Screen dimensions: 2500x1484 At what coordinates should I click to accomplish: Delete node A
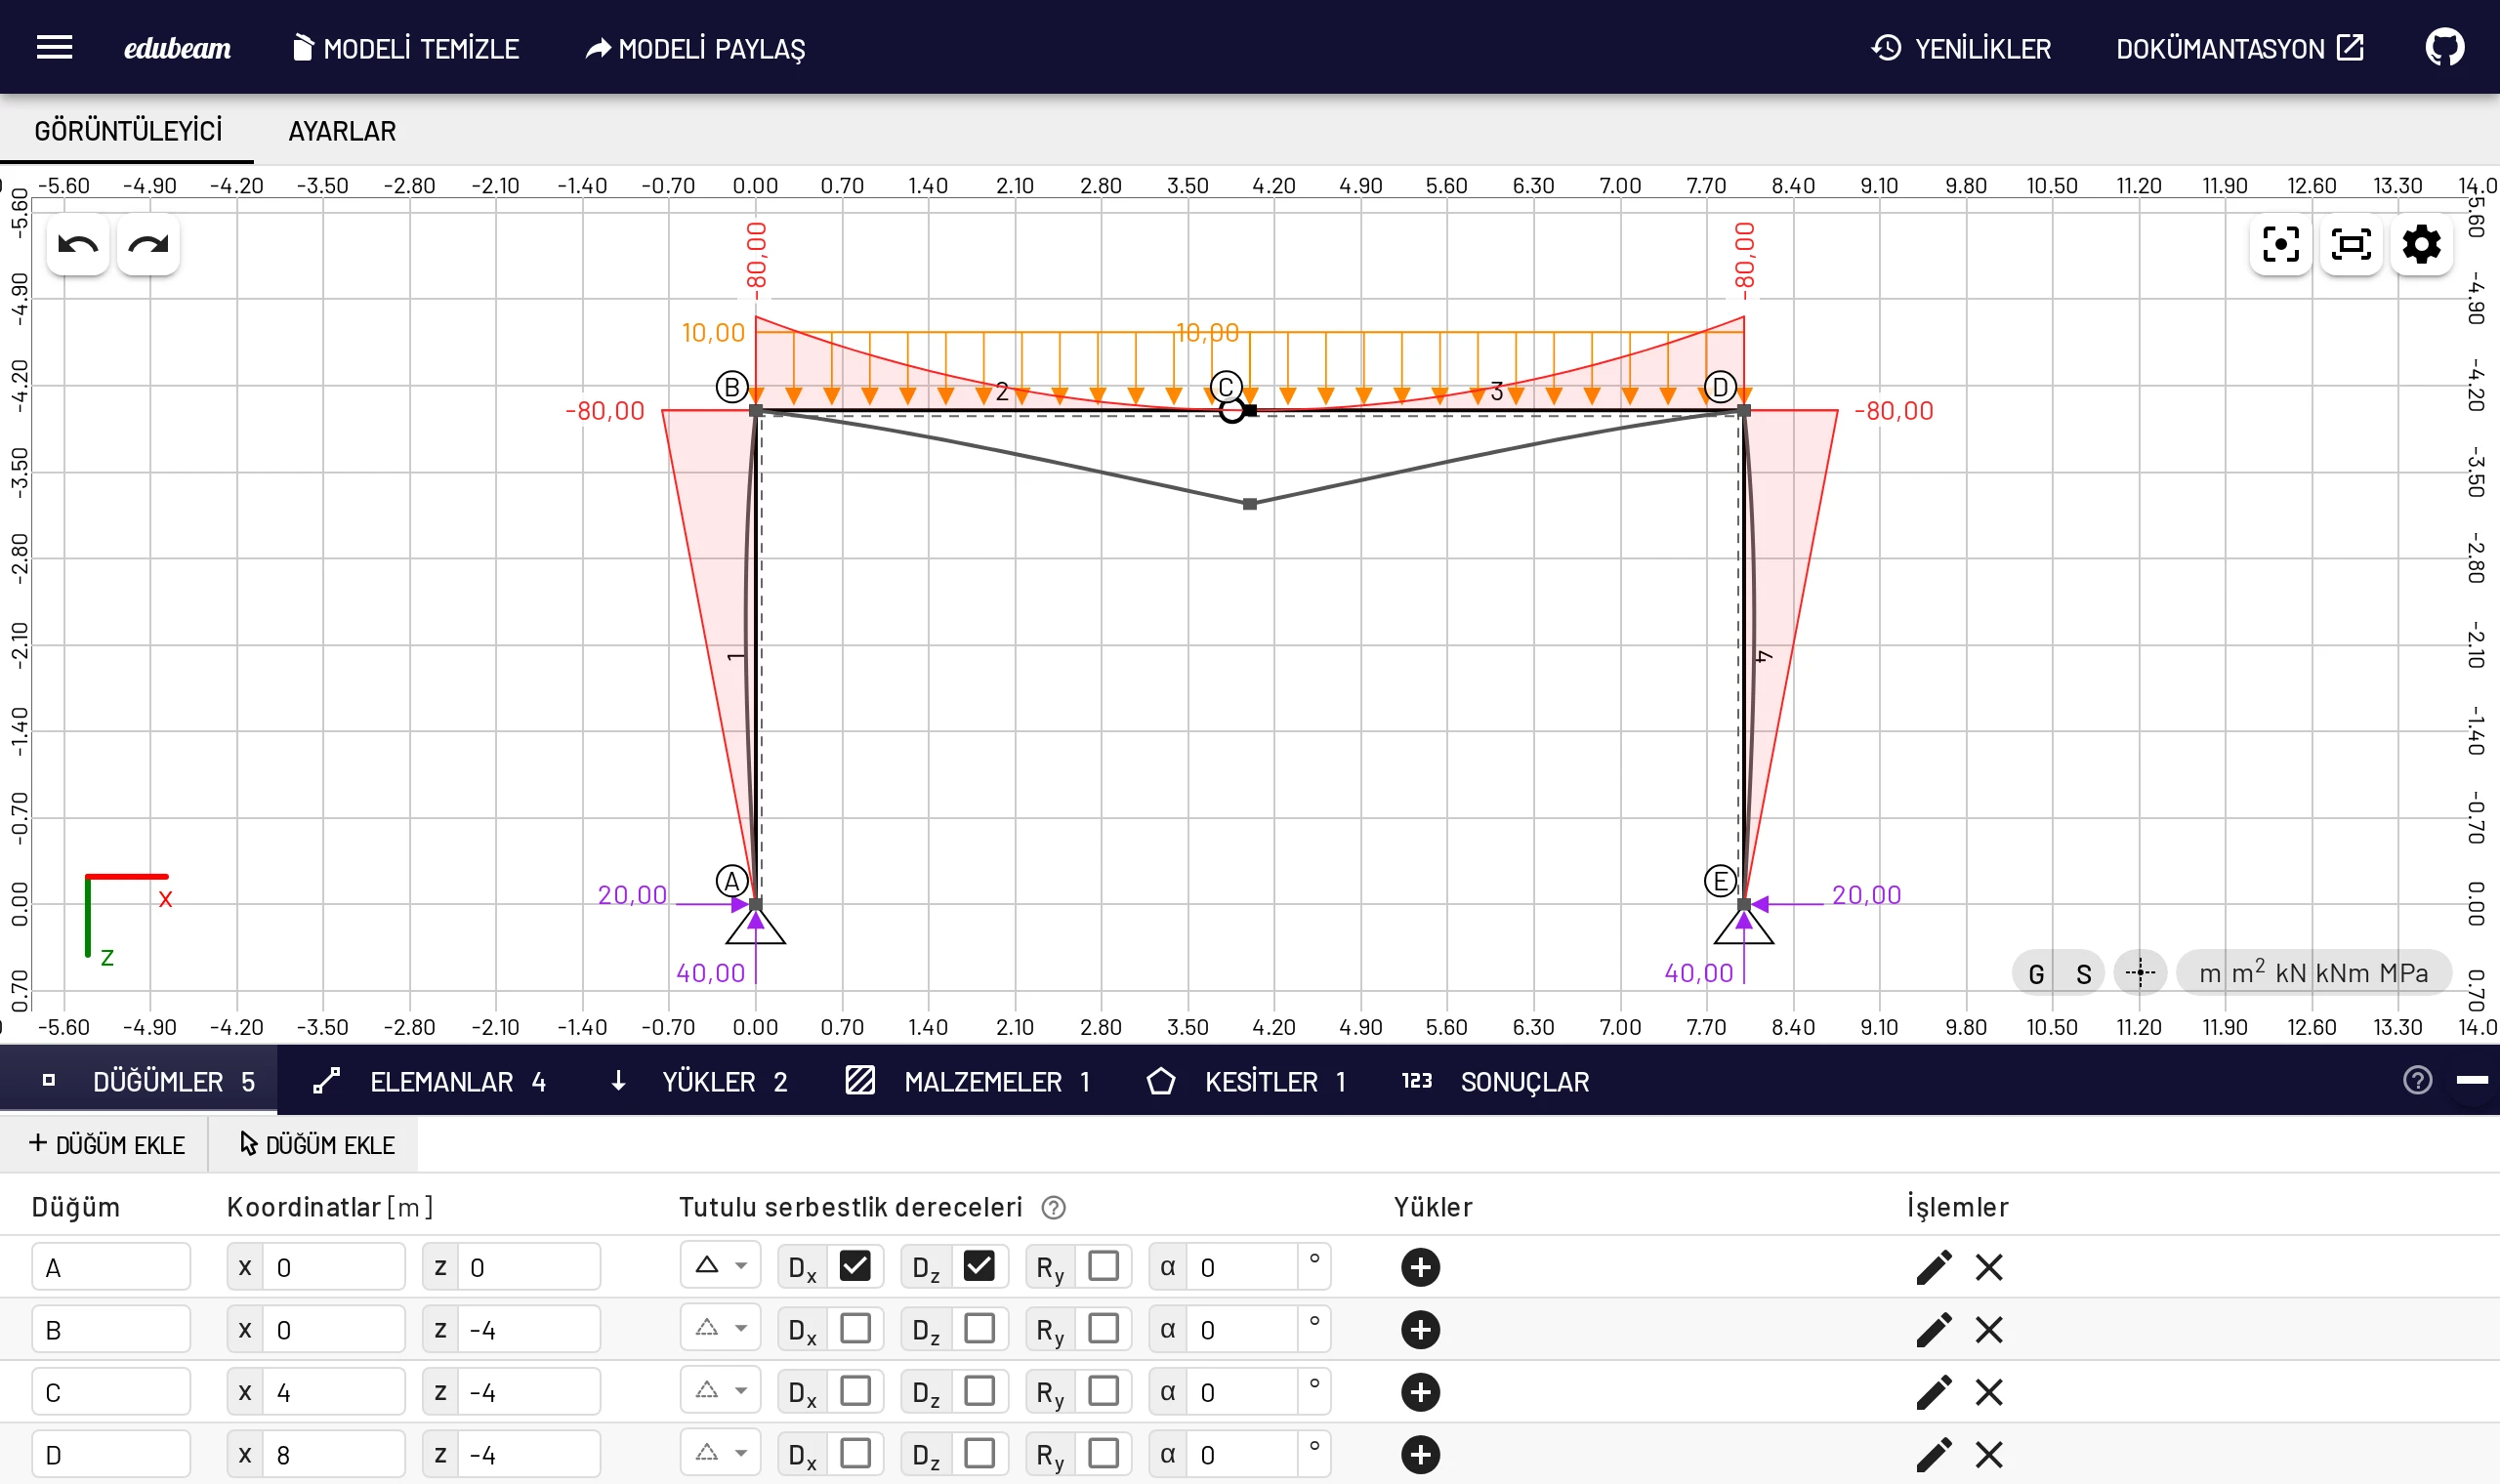pos(1988,1267)
